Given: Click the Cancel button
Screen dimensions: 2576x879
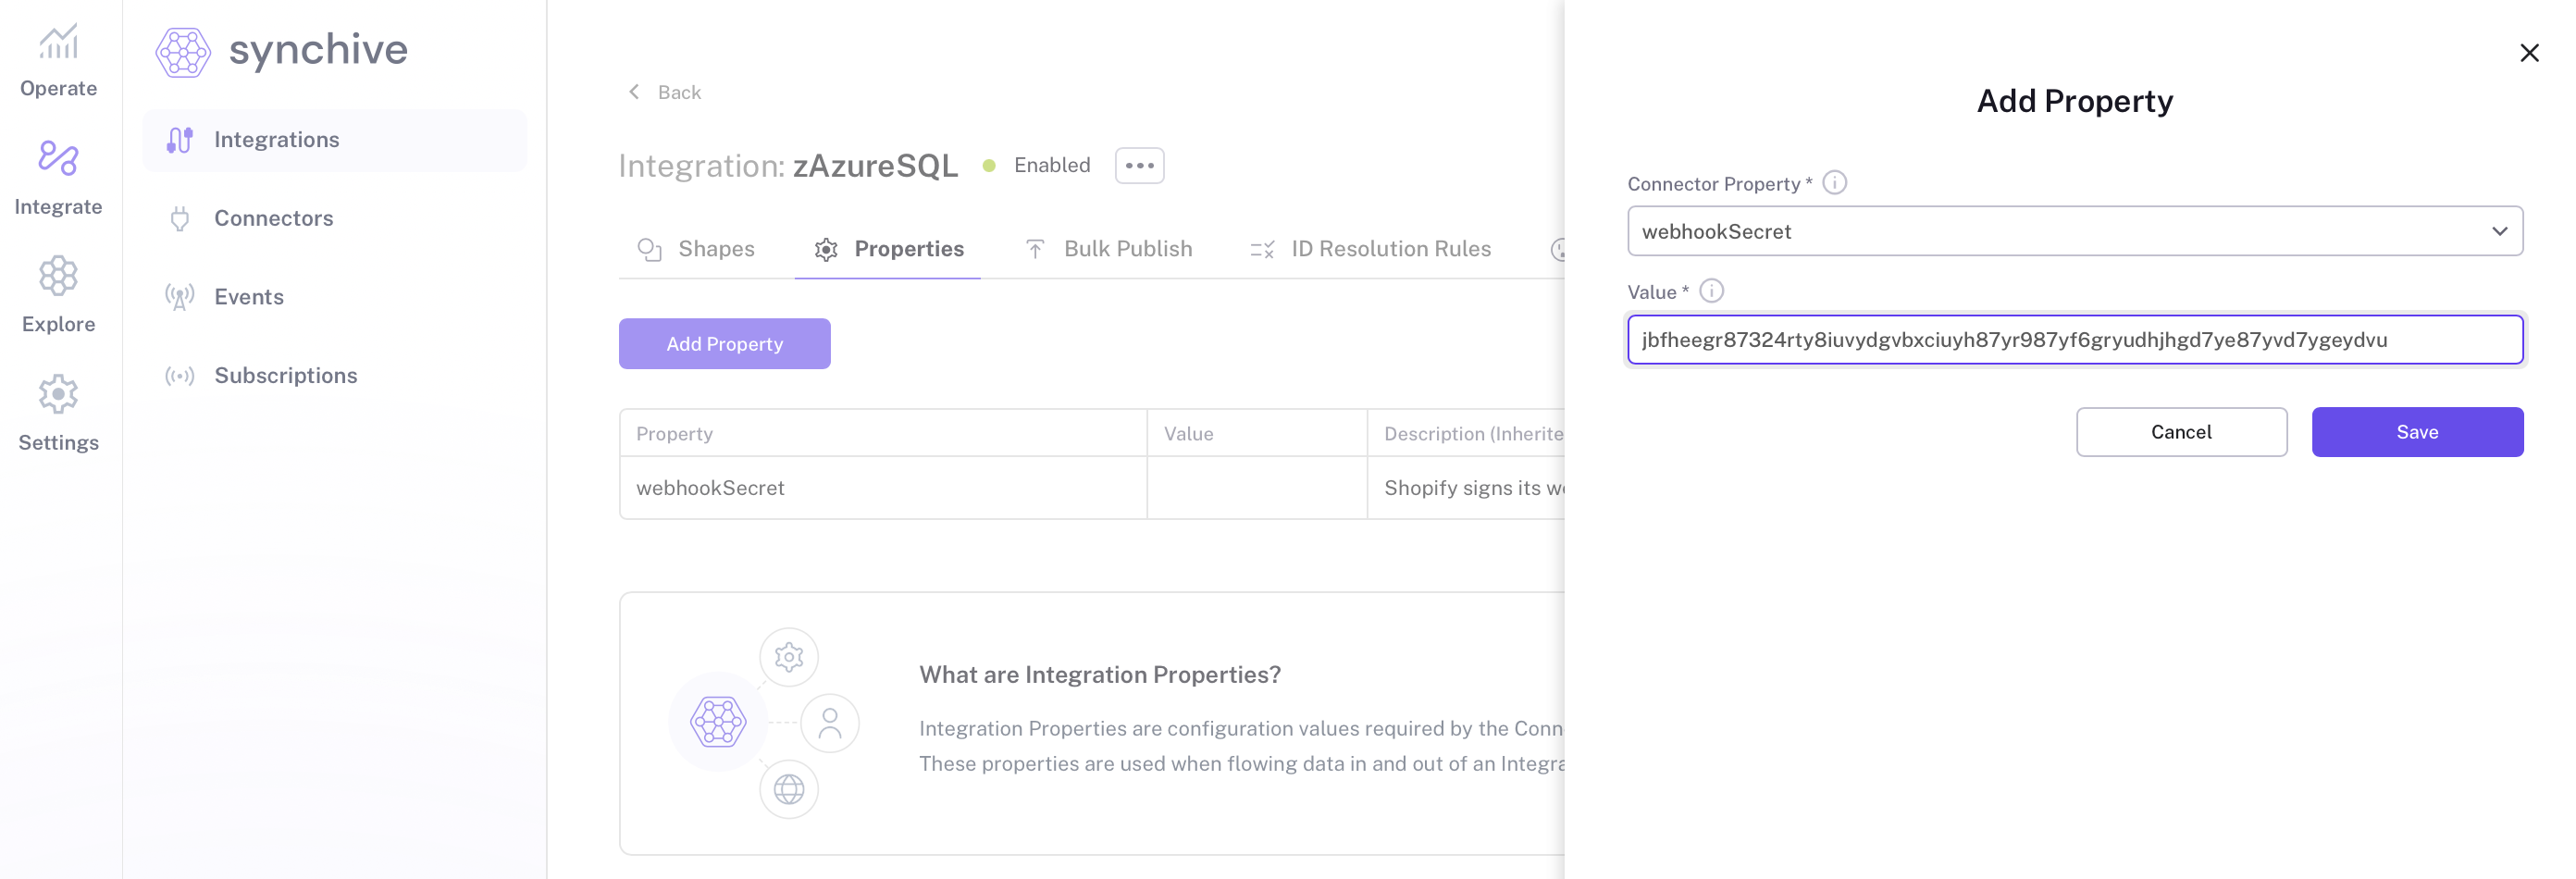Looking at the screenshot, I should coord(2180,432).
